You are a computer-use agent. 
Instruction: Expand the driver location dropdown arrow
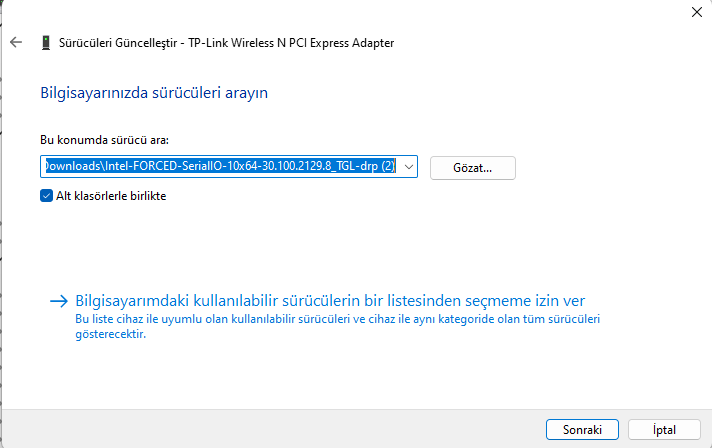pos(409,167)
